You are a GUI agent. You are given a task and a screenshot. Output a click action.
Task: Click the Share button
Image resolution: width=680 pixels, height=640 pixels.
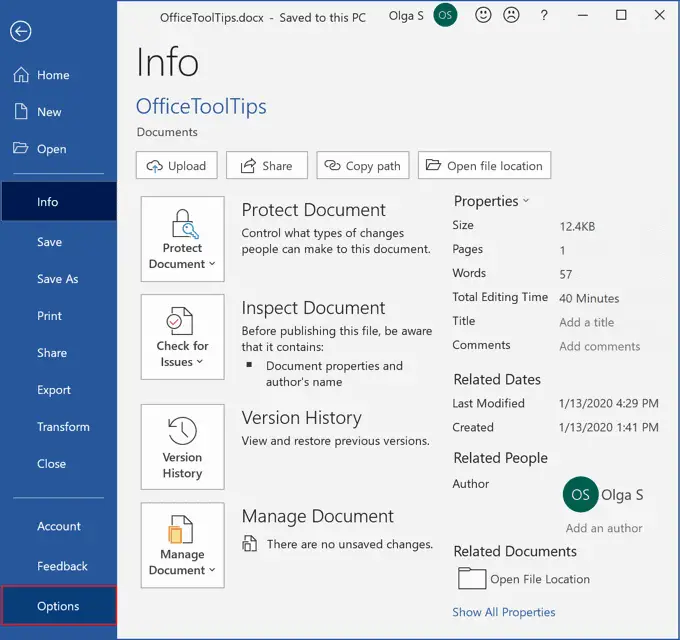coord(267,165)
